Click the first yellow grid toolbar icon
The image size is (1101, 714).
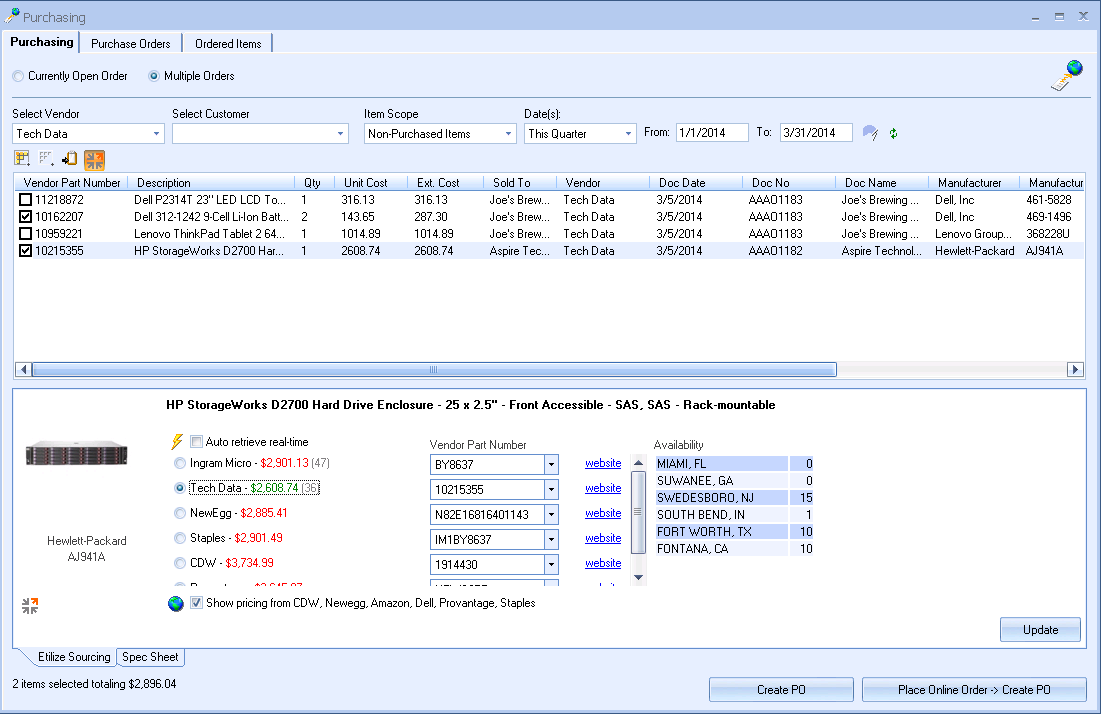(22, 158)
